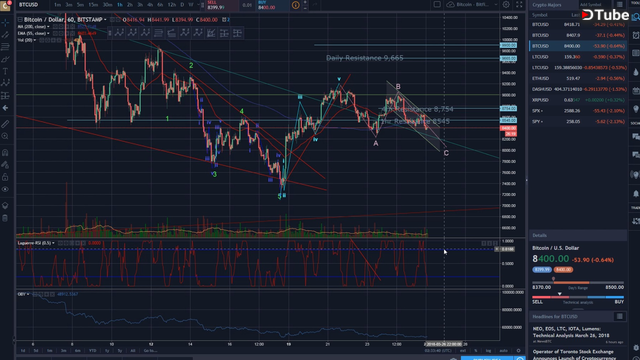Open NEO, EOS, LTC, IOTA, Lumens headline
Image resolution: width=640 pixels, height=360 pixels.
pos(571,332)
